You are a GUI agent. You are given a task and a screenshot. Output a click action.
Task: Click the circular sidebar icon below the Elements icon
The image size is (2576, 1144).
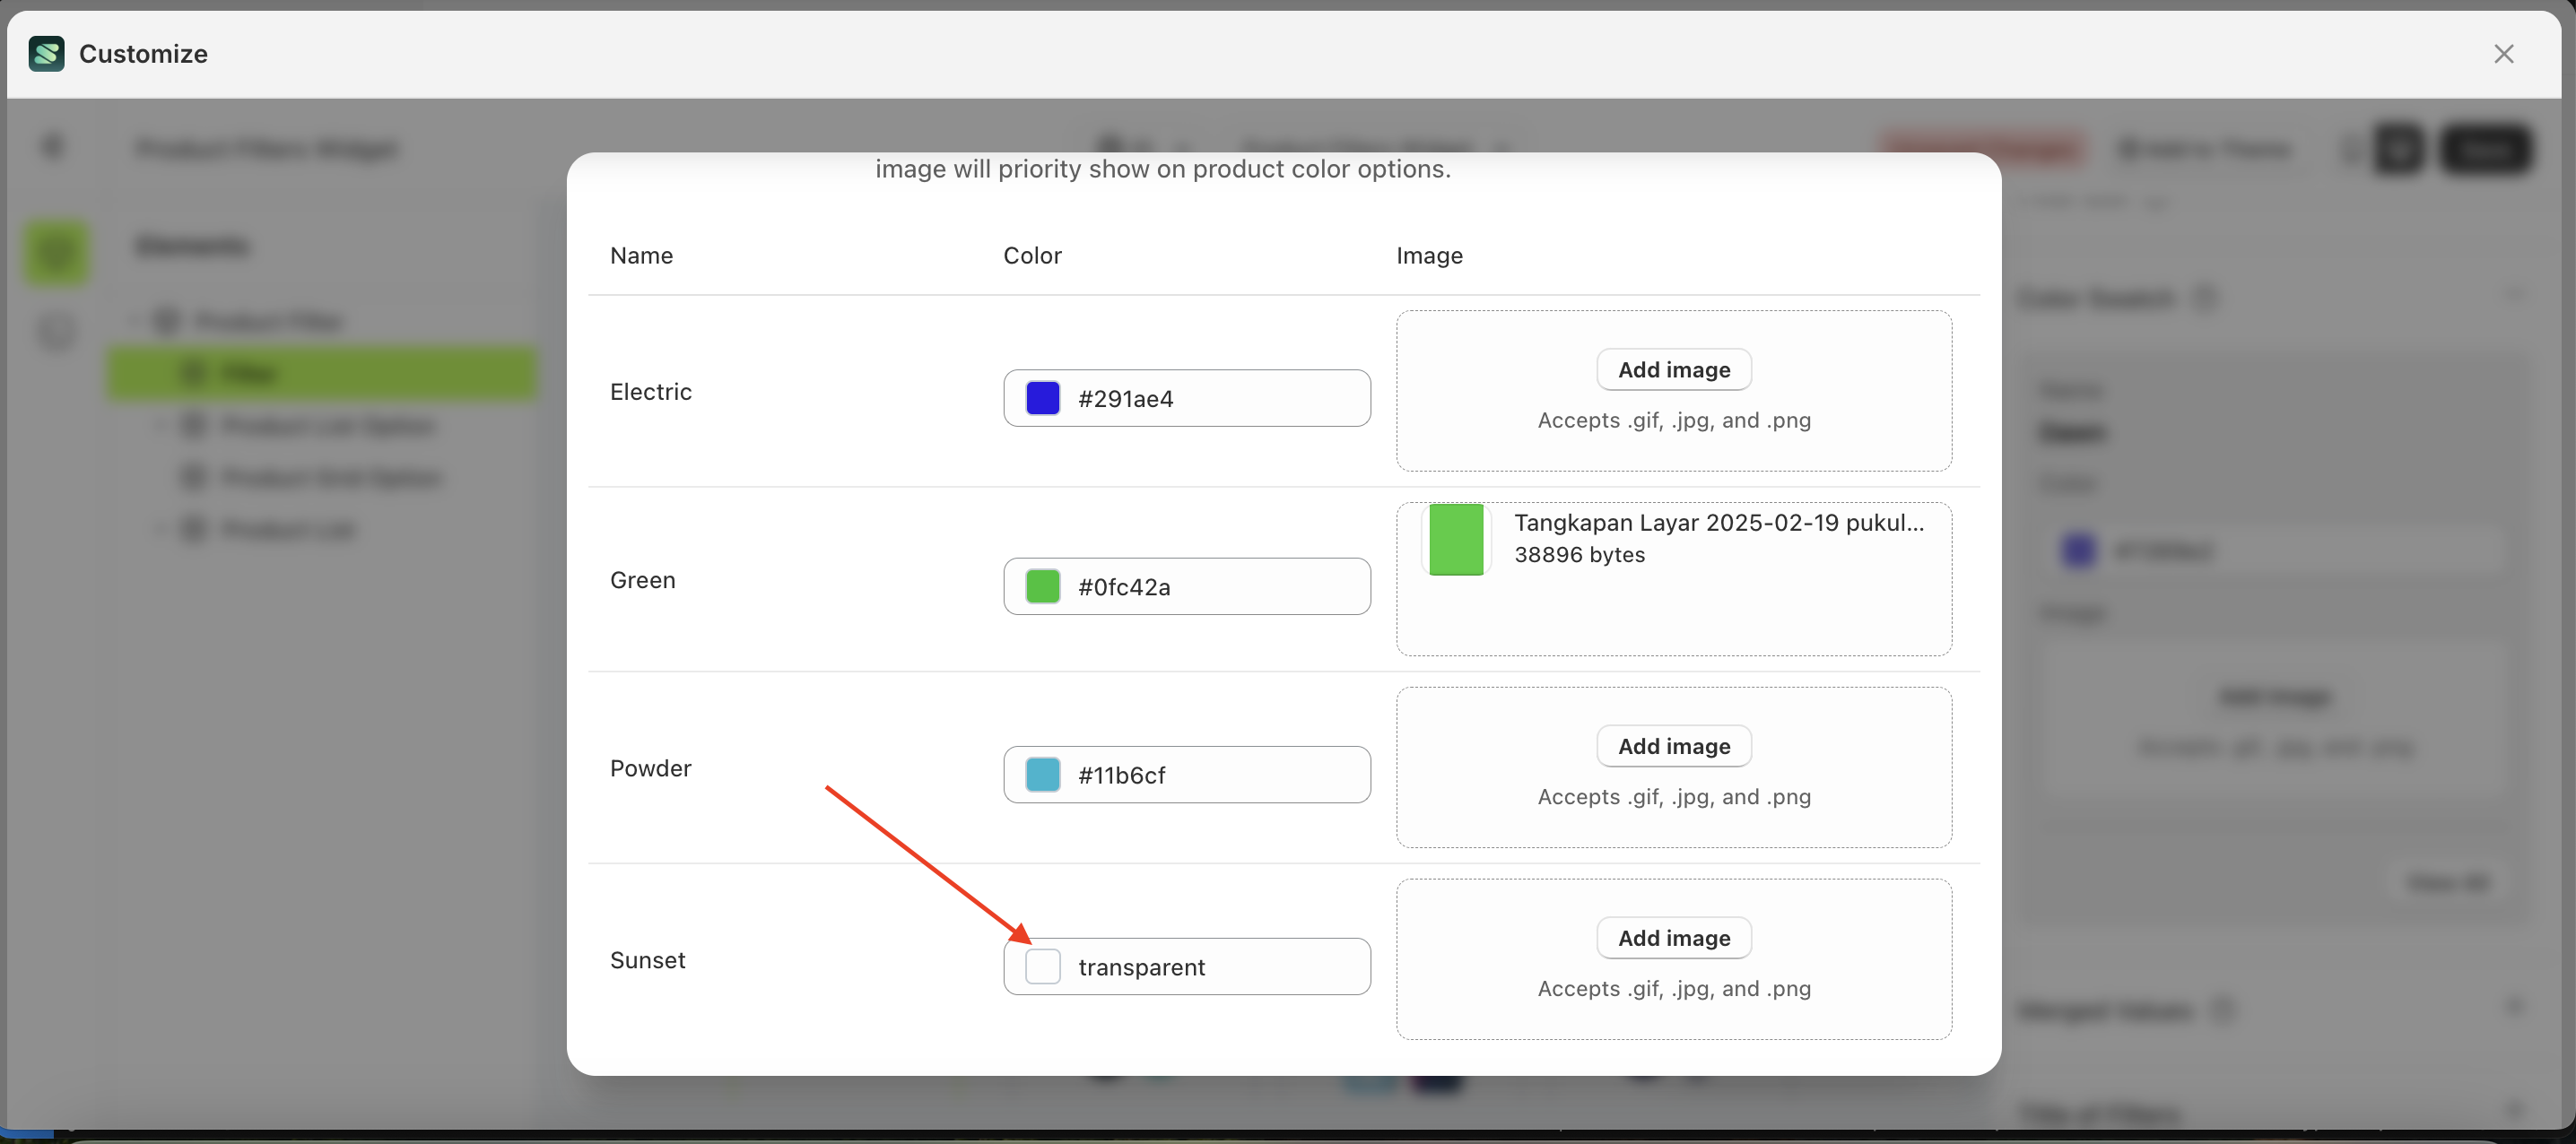57,332
